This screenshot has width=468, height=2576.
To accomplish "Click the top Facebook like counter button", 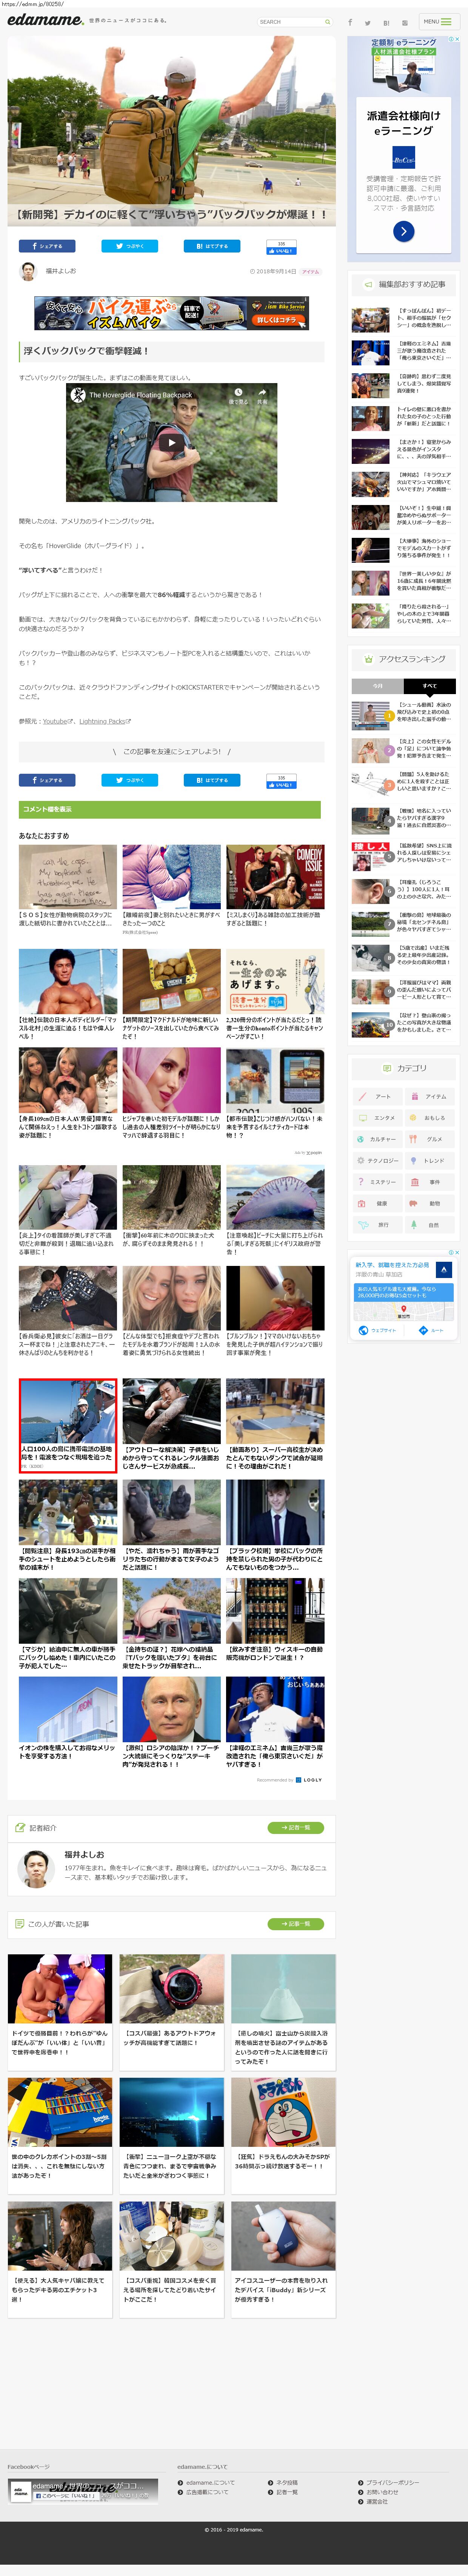I will [x=281, y=247].
